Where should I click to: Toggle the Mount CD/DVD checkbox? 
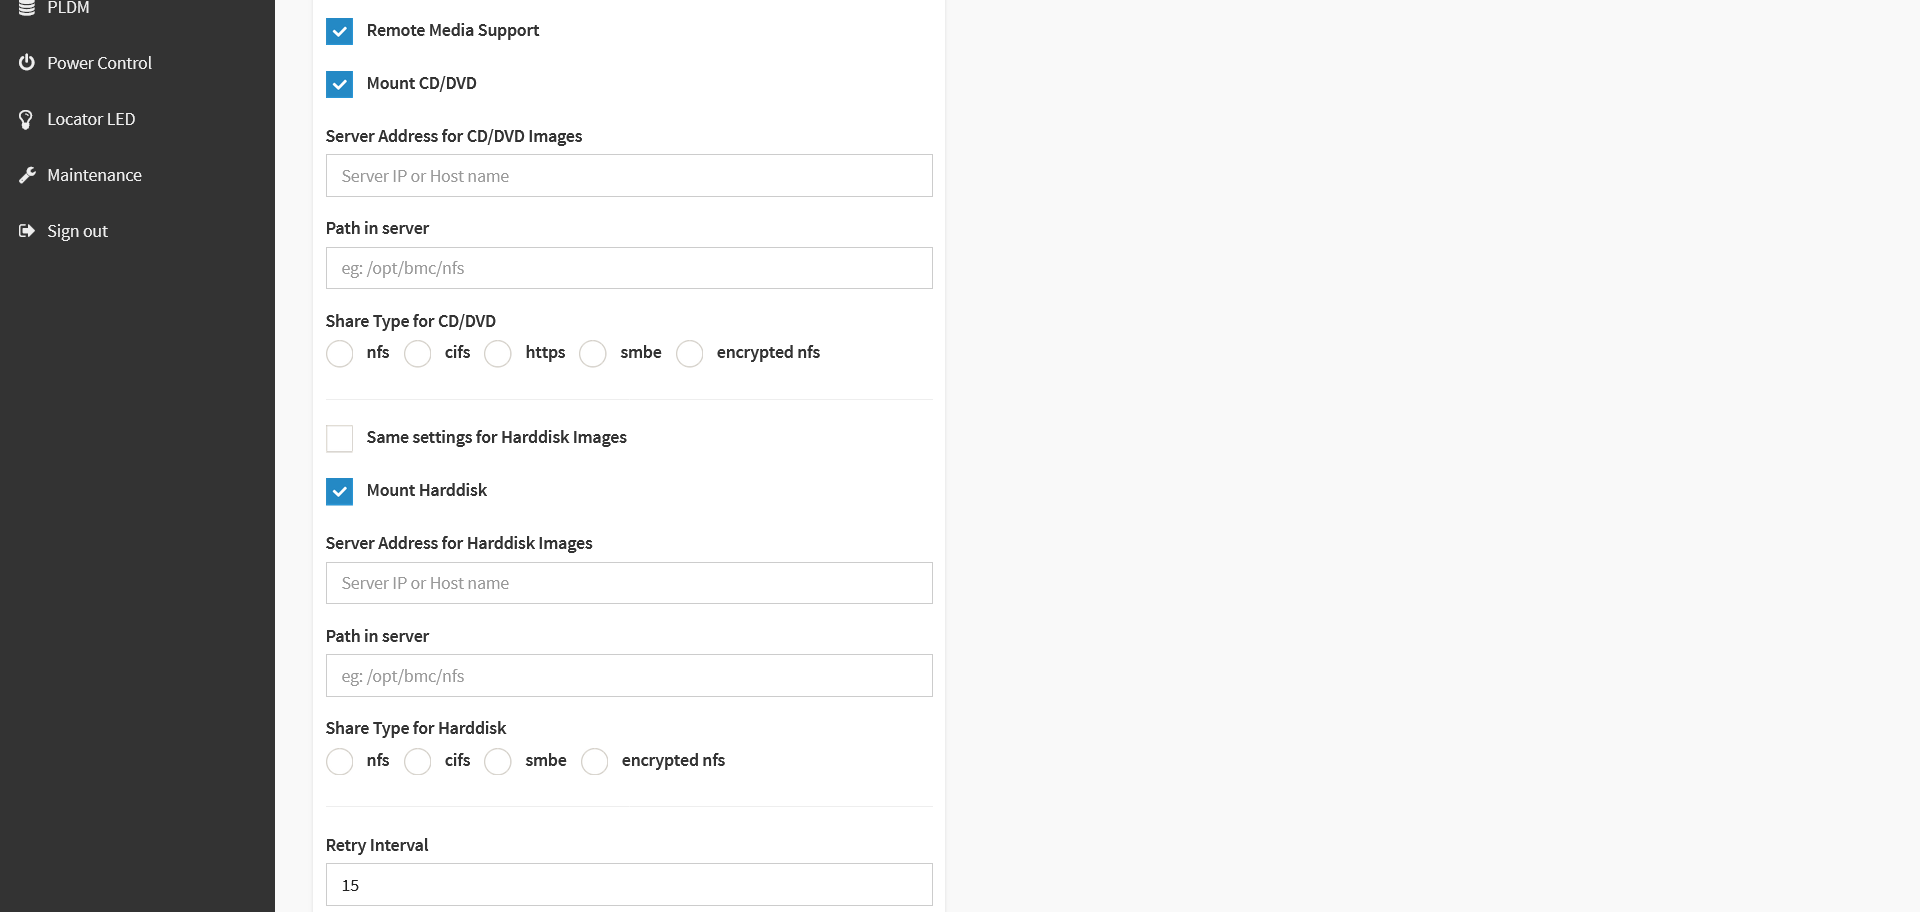pyautogui.click(x=339, y=84)
